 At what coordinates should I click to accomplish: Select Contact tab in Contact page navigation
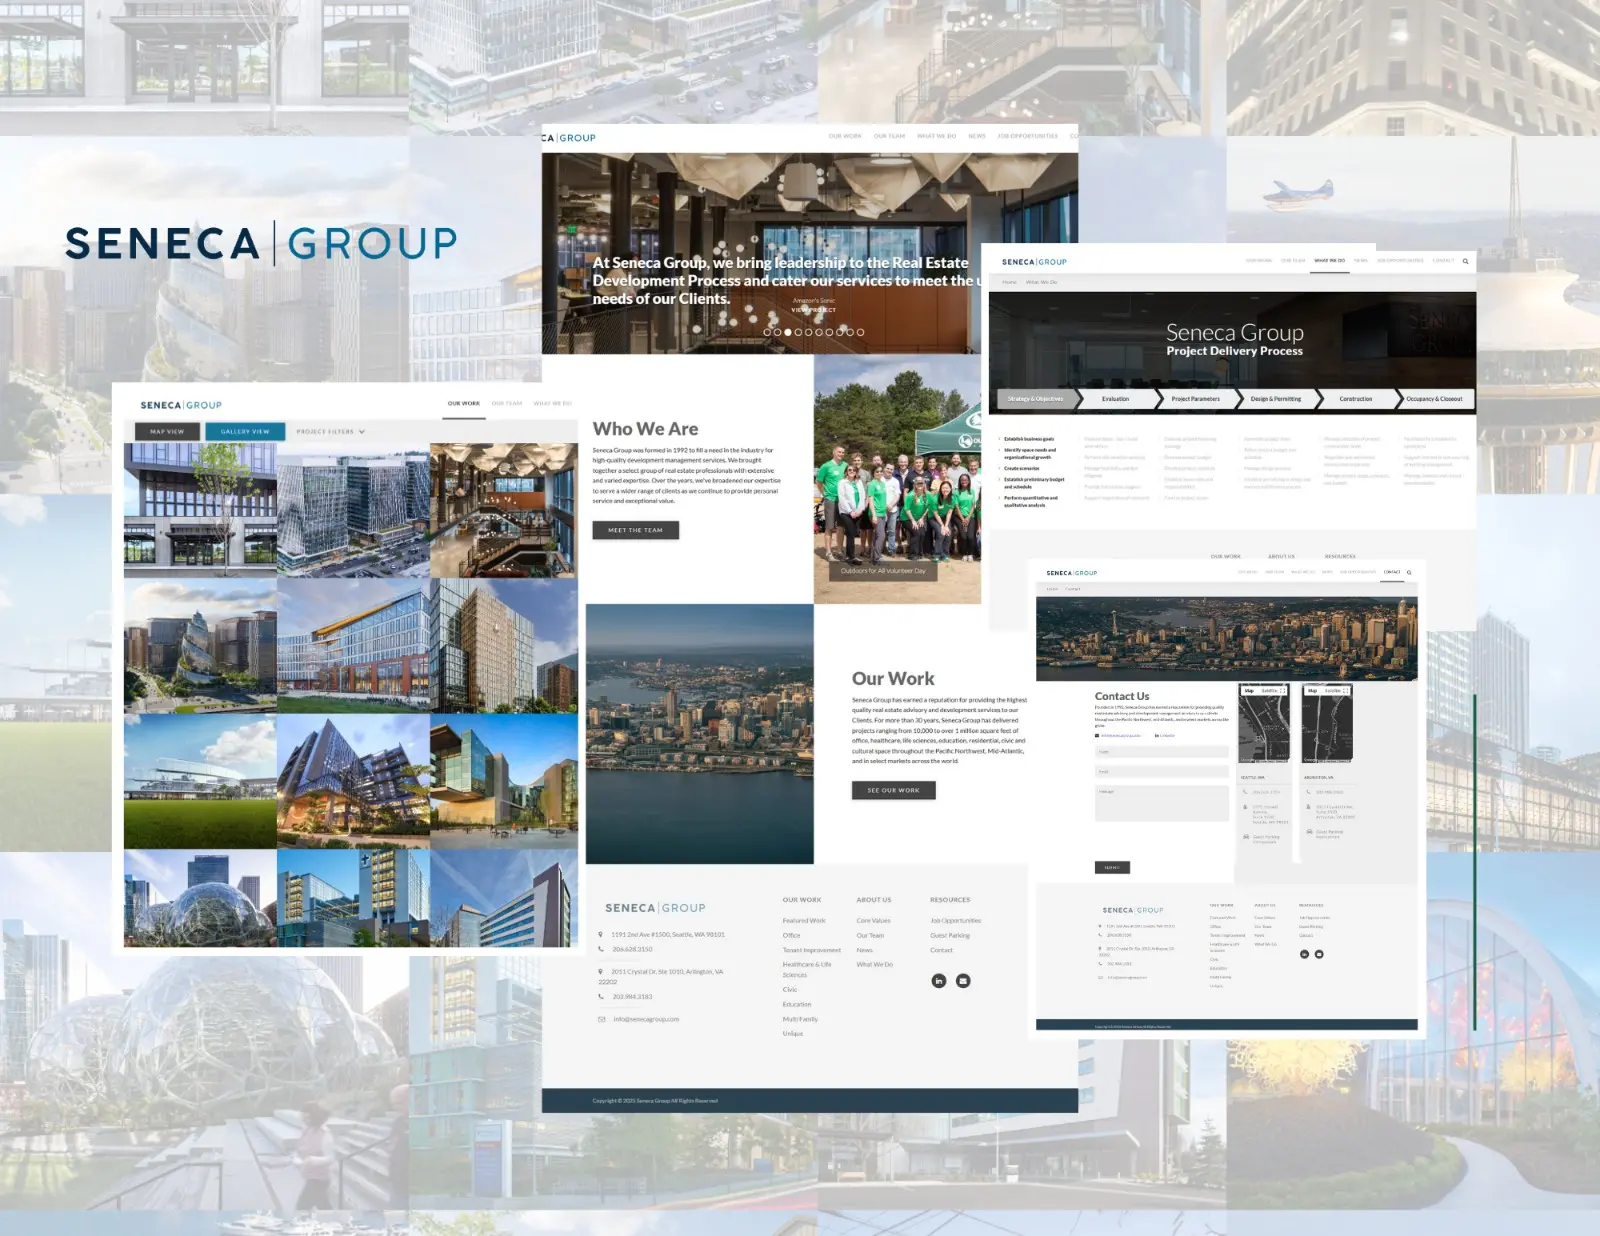pyautogui.click(x=1392, y=572)
